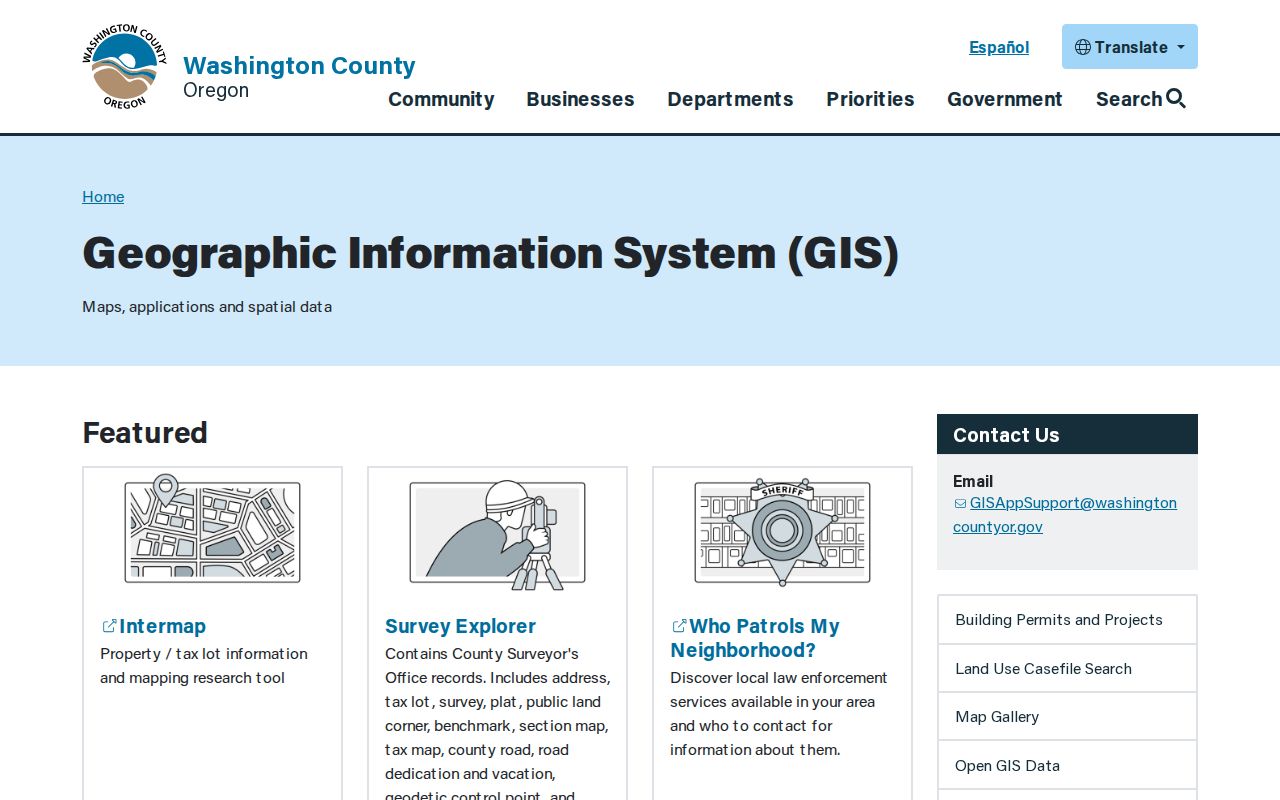Open the Businesses menu
1280x800 pixels.
[580, 99]
